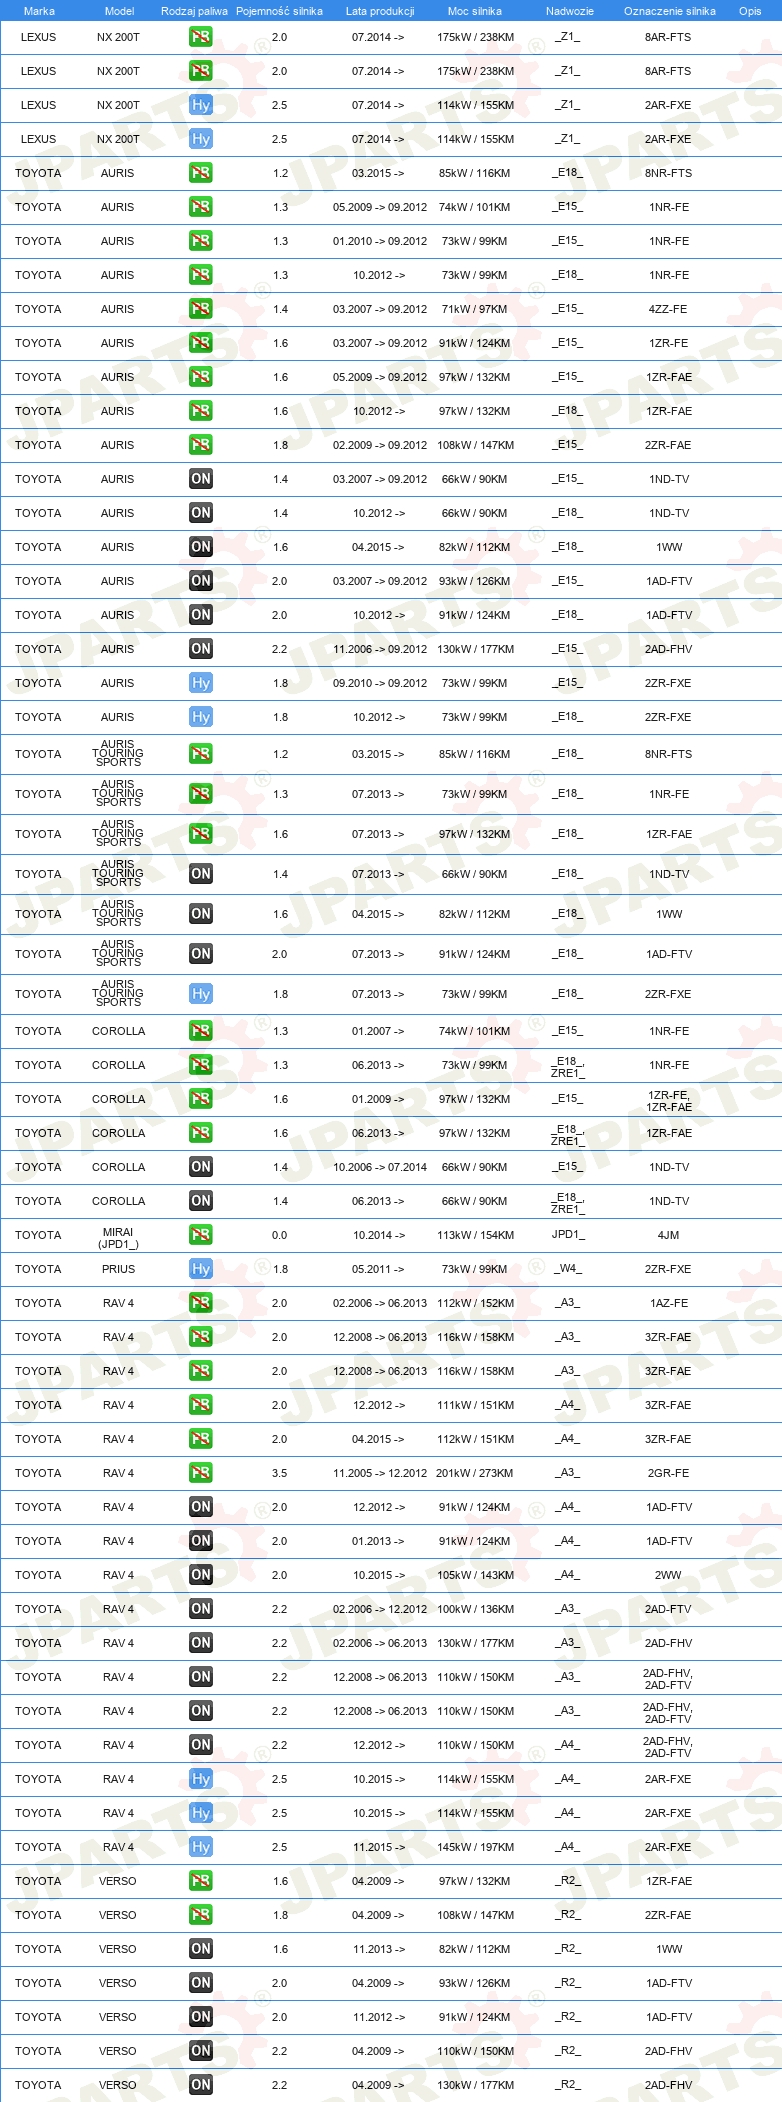Select displacement value 3.5
Screen dimensions: 782x2102
279,1473
